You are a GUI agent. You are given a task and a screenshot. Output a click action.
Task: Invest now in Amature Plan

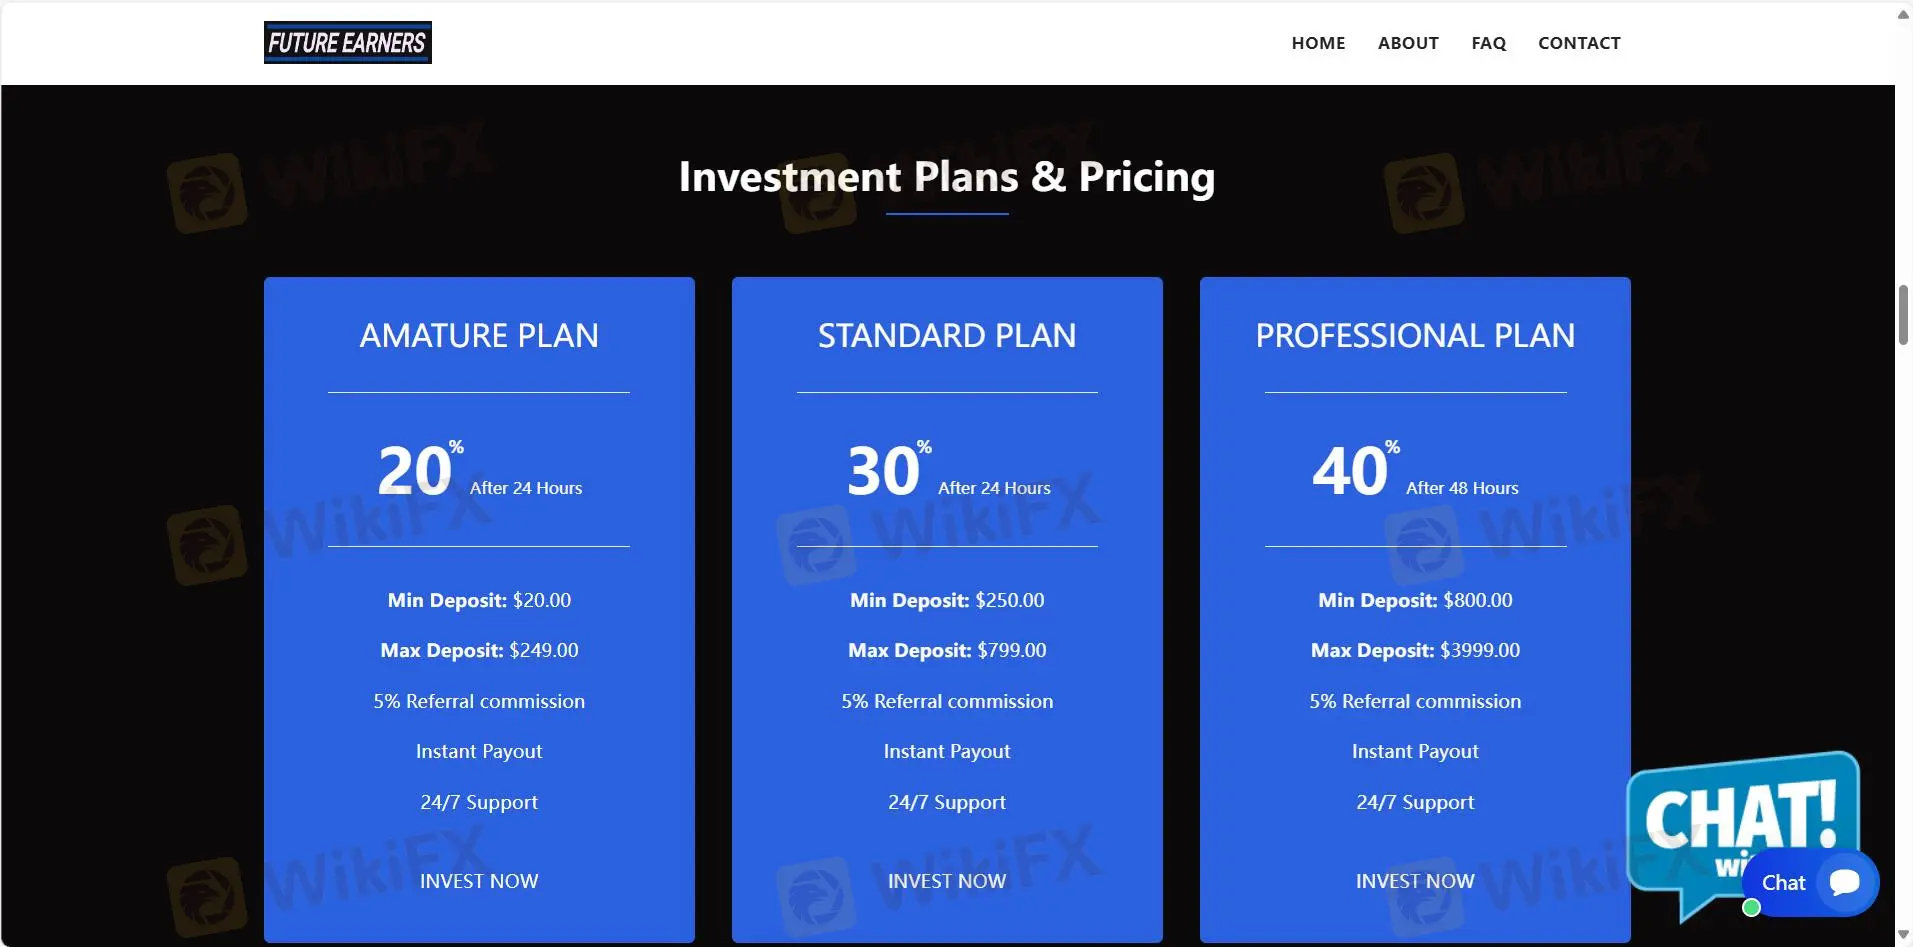click(479, 881)
